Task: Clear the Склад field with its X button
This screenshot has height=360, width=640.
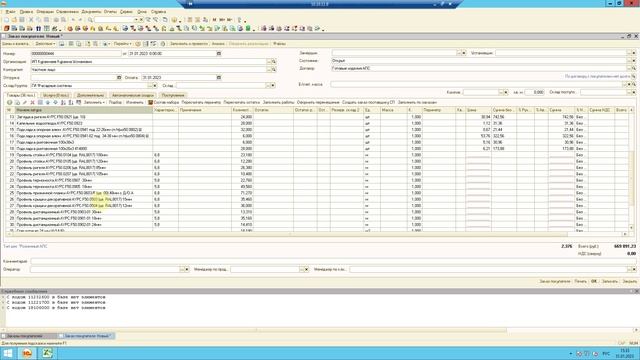Action: 273,86
